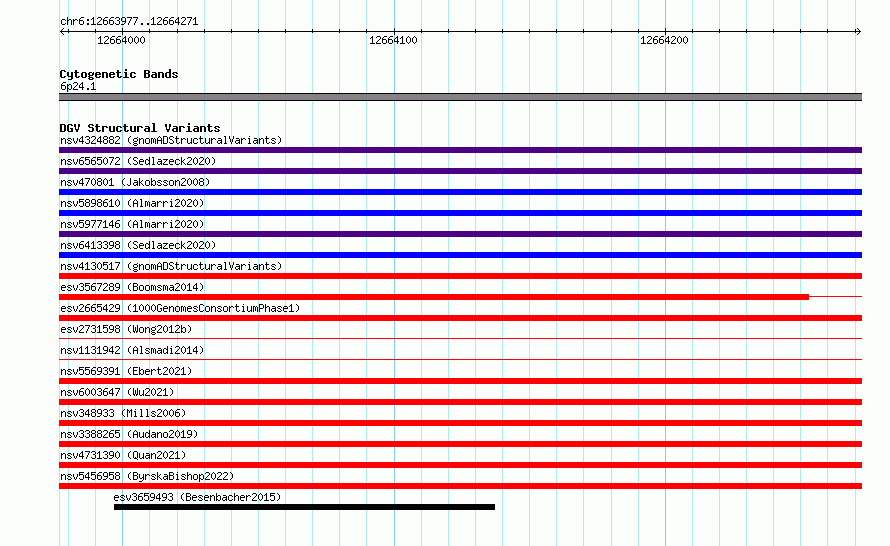
Task: Open variant label nsv348933 (Mills2006)
Action: (x=123, y=413)
